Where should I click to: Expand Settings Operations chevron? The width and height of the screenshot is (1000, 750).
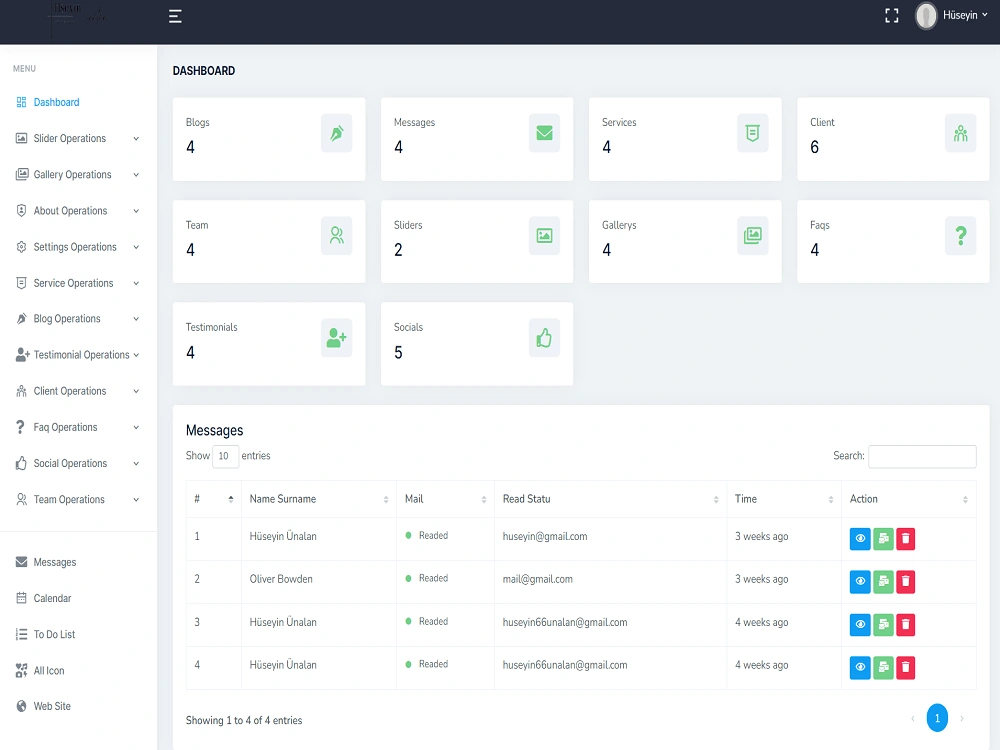136,247
